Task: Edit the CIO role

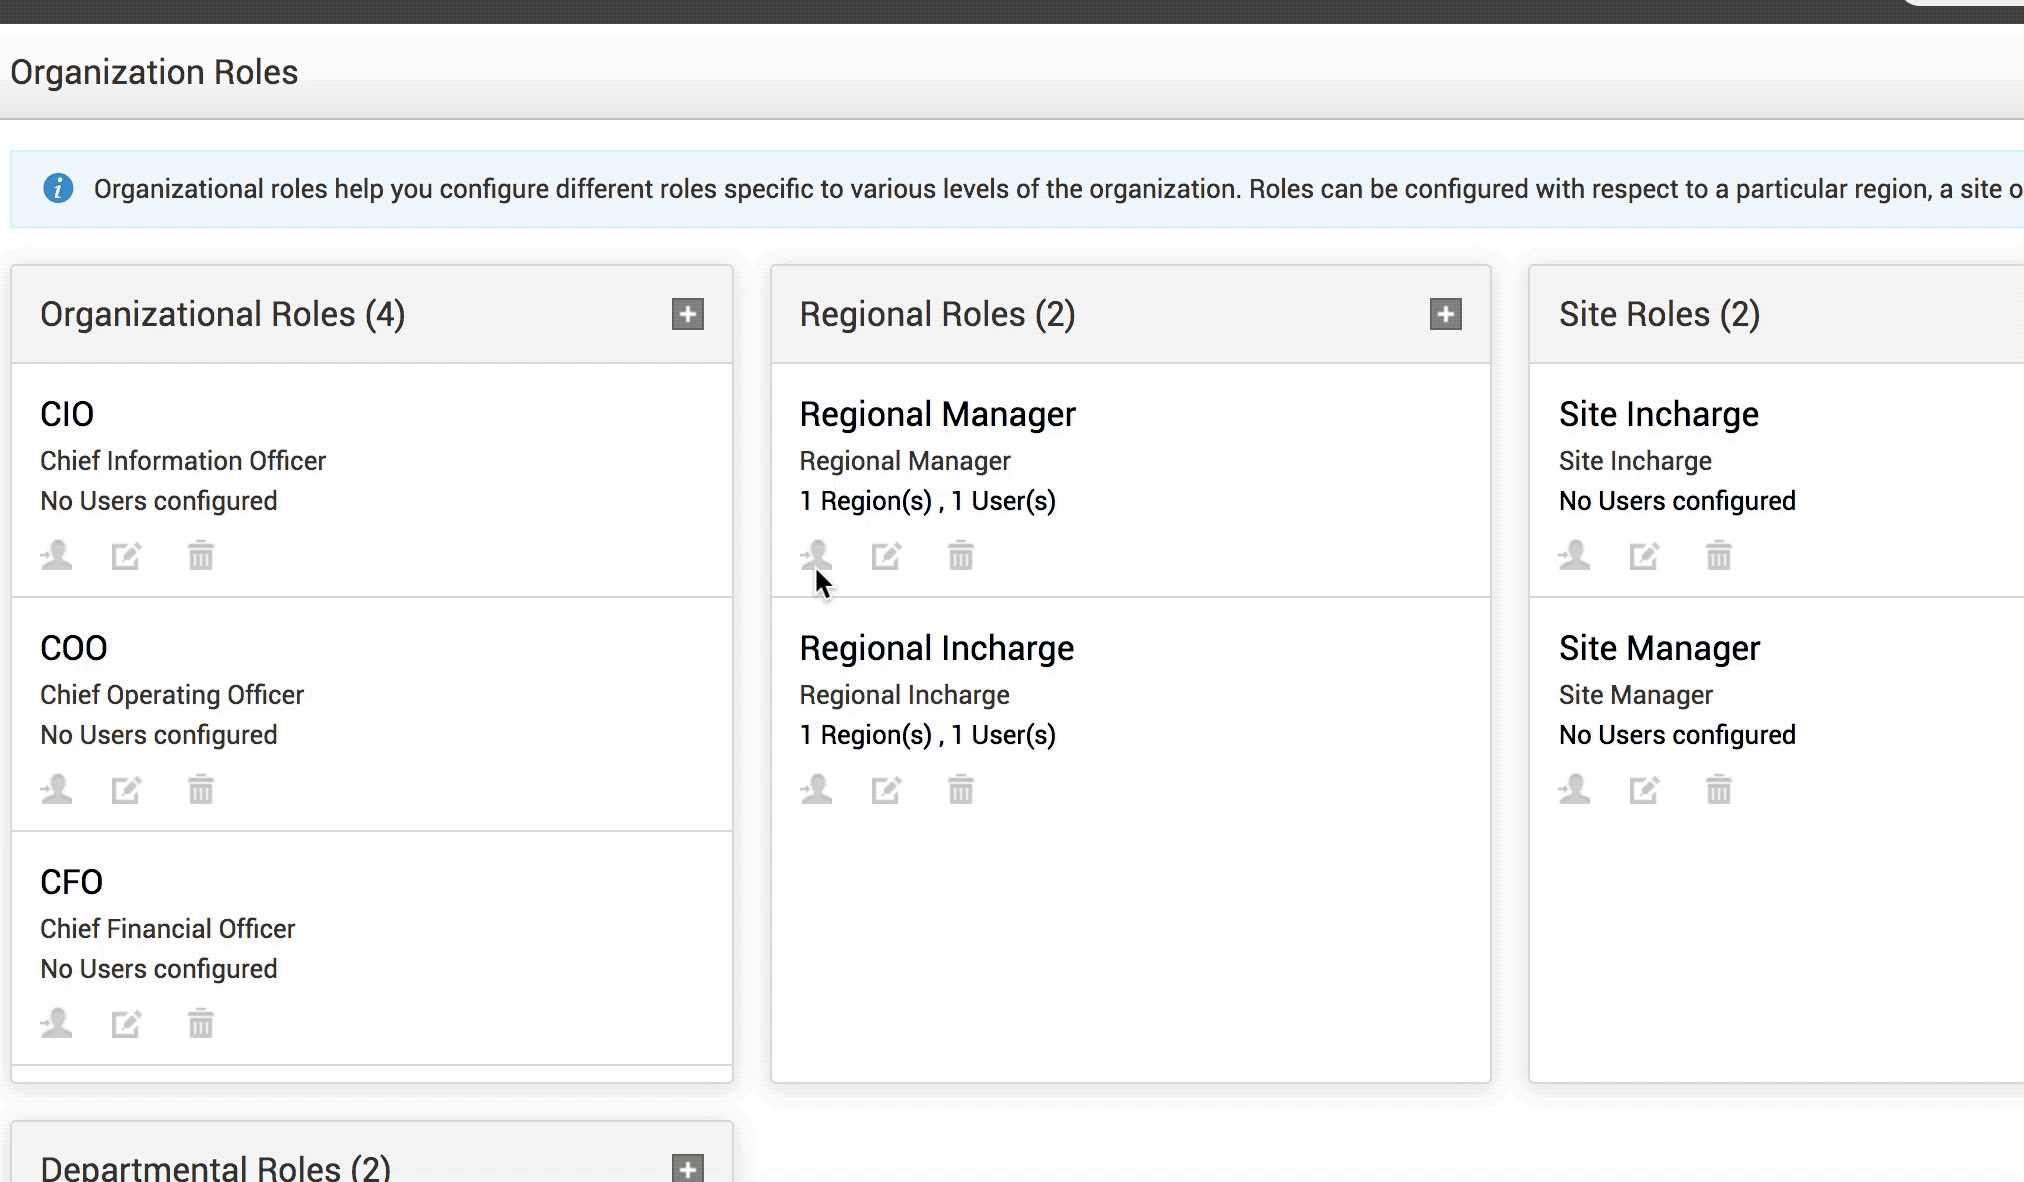Action: point(126,555)
